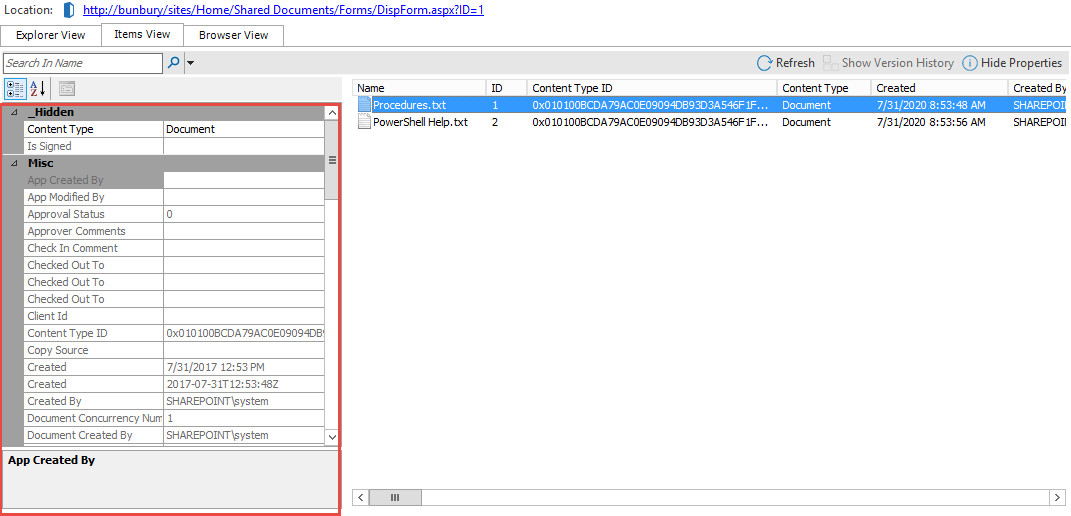Screen dimensions: 1071x516
Task: Sort properties alphabetically with A-Z icon
Action: tap(38, 88)
